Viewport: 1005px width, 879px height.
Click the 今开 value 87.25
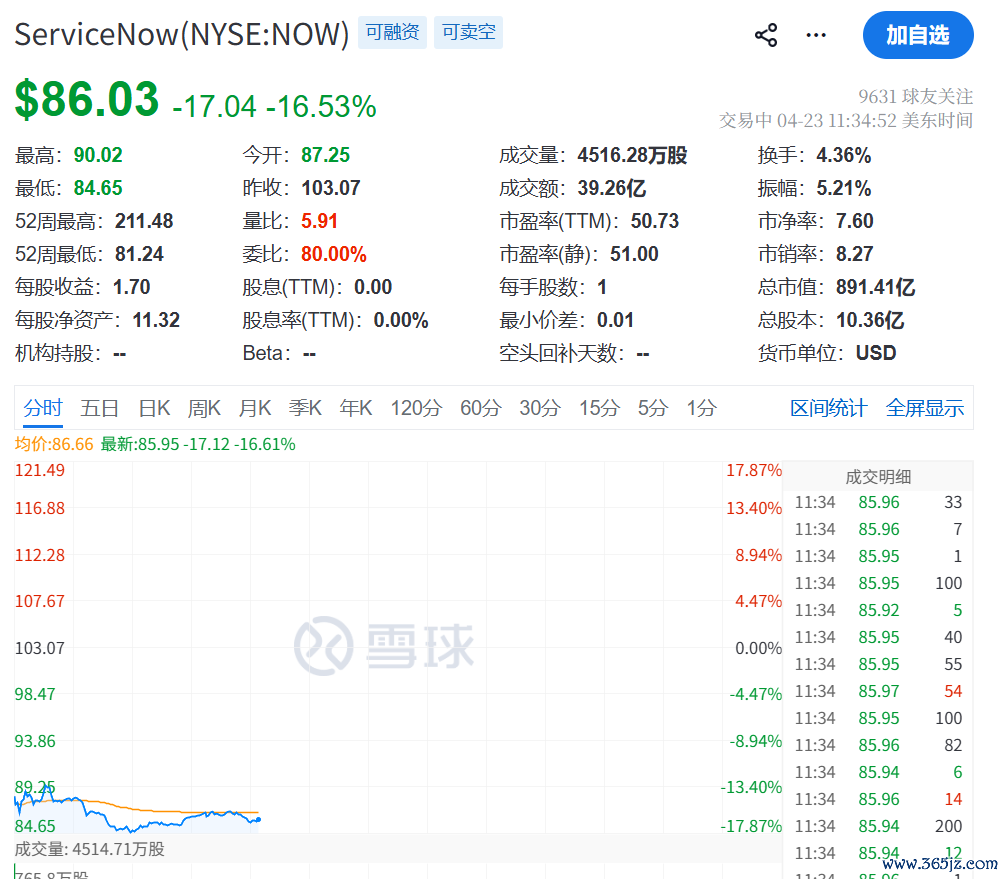coord(326,155)
